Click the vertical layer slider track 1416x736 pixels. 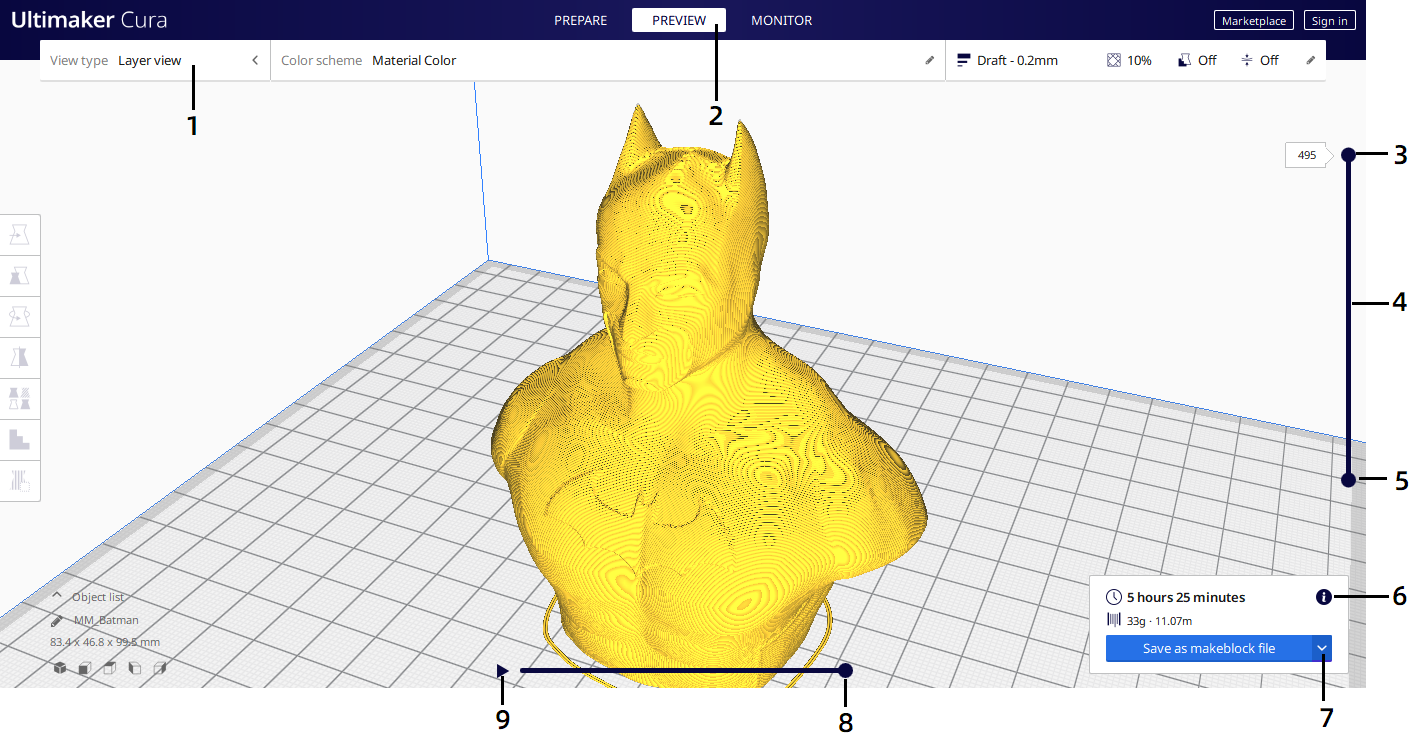1348,318
